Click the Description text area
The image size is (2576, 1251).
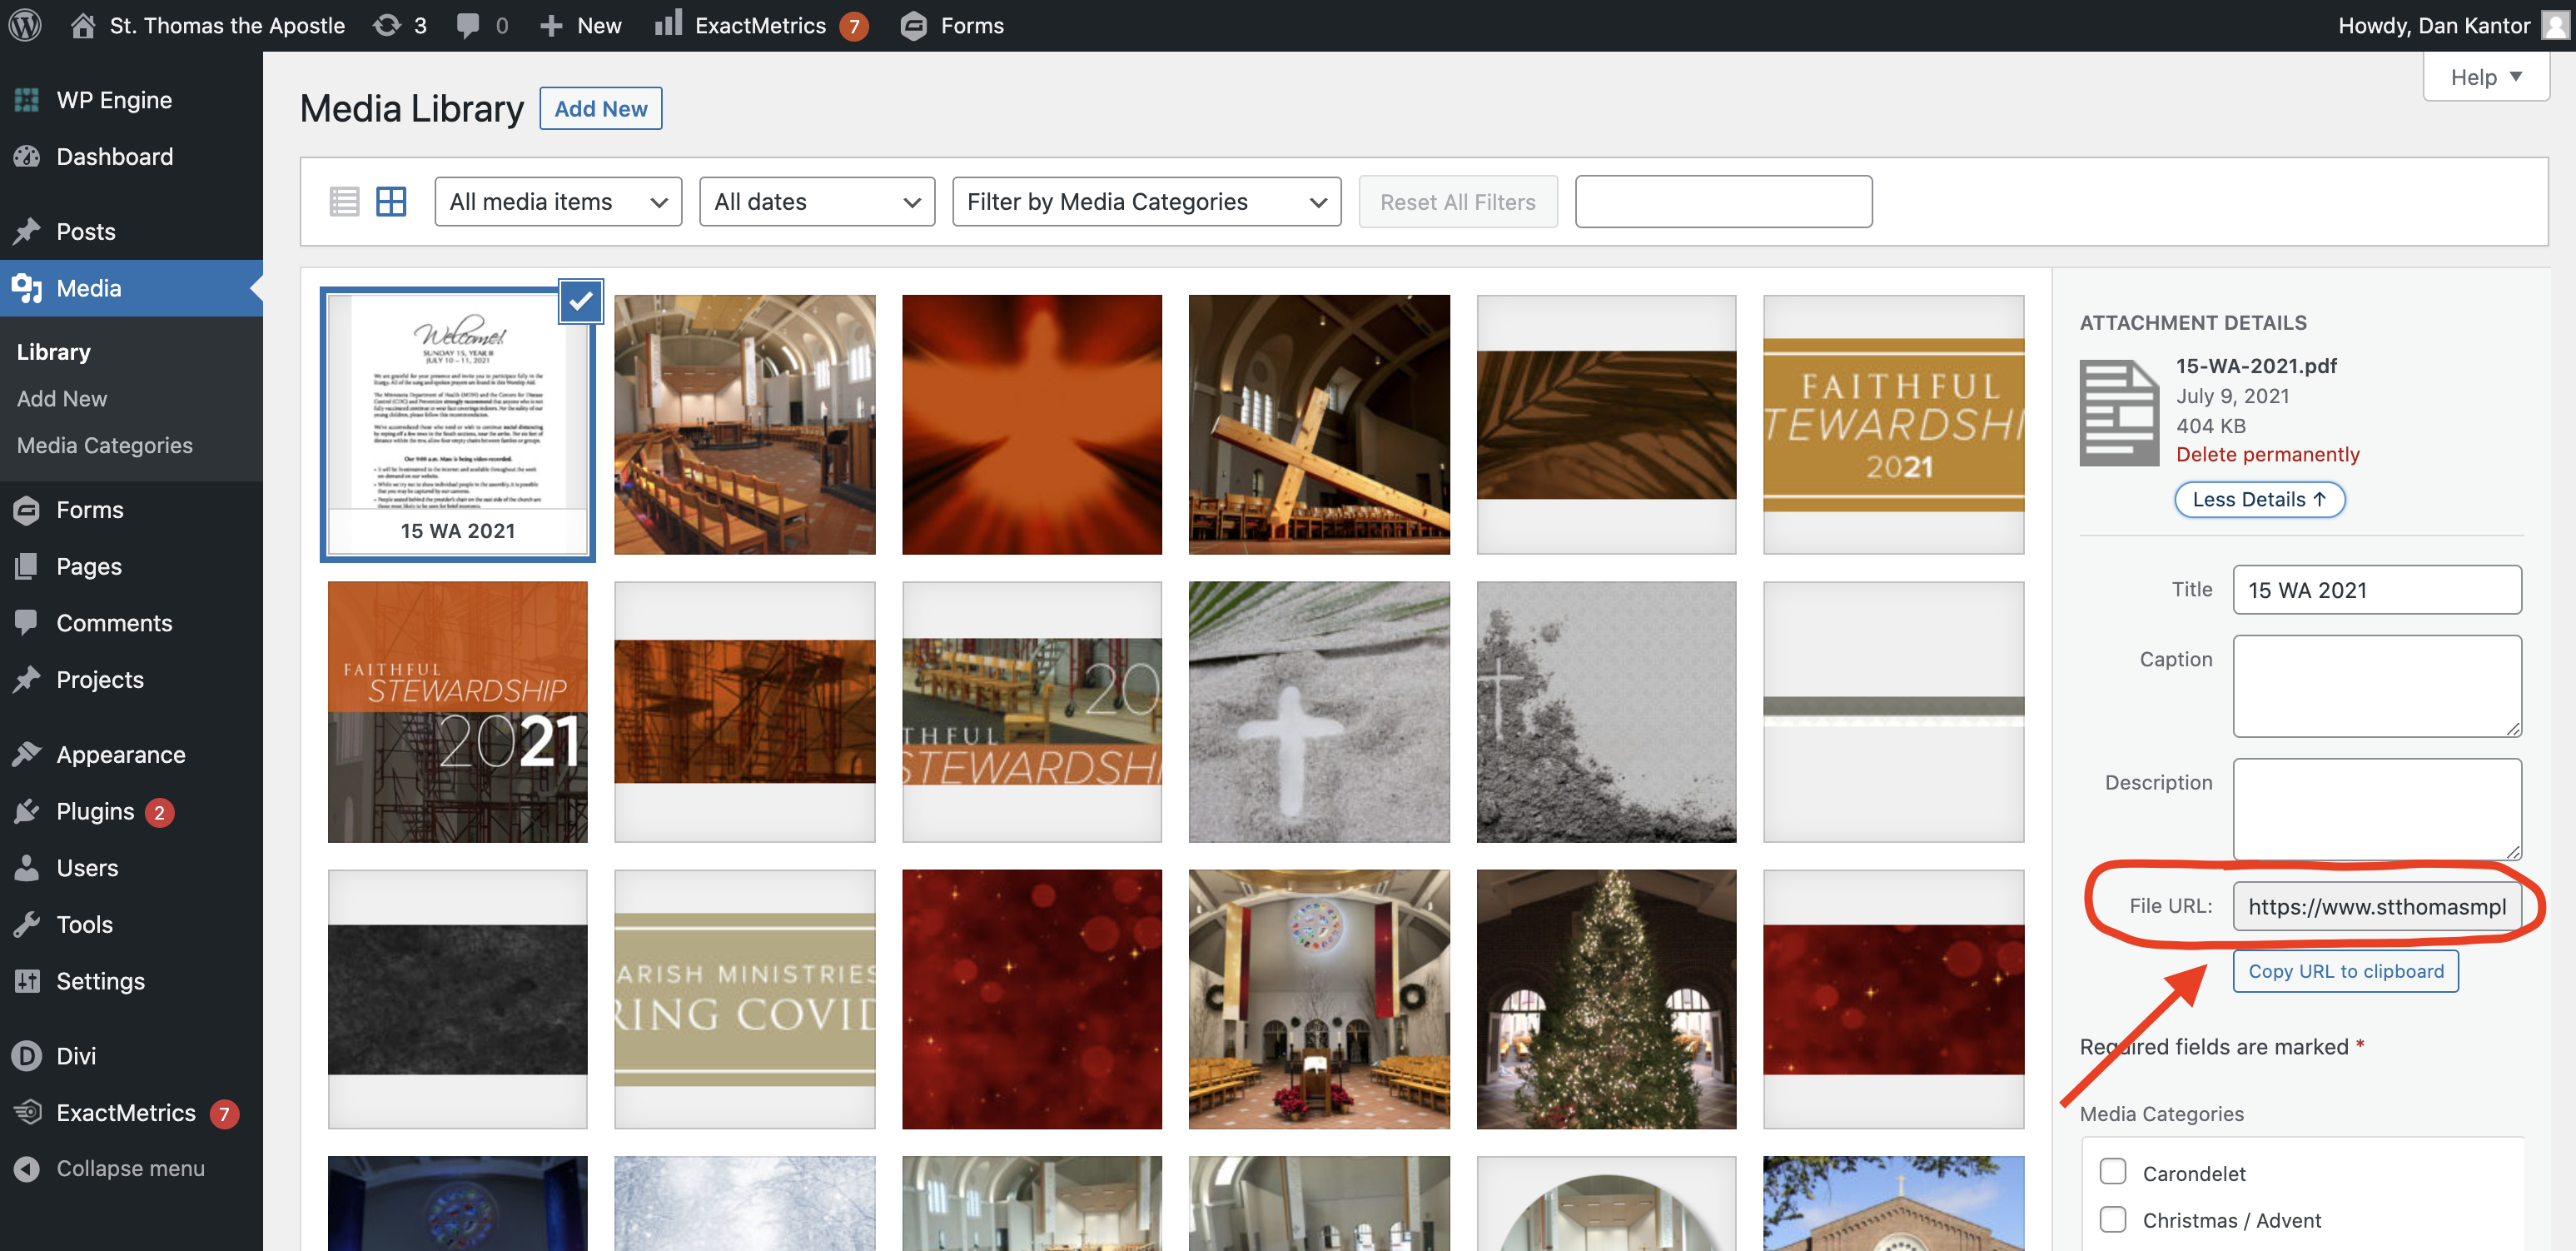[x=2377, y=809]
